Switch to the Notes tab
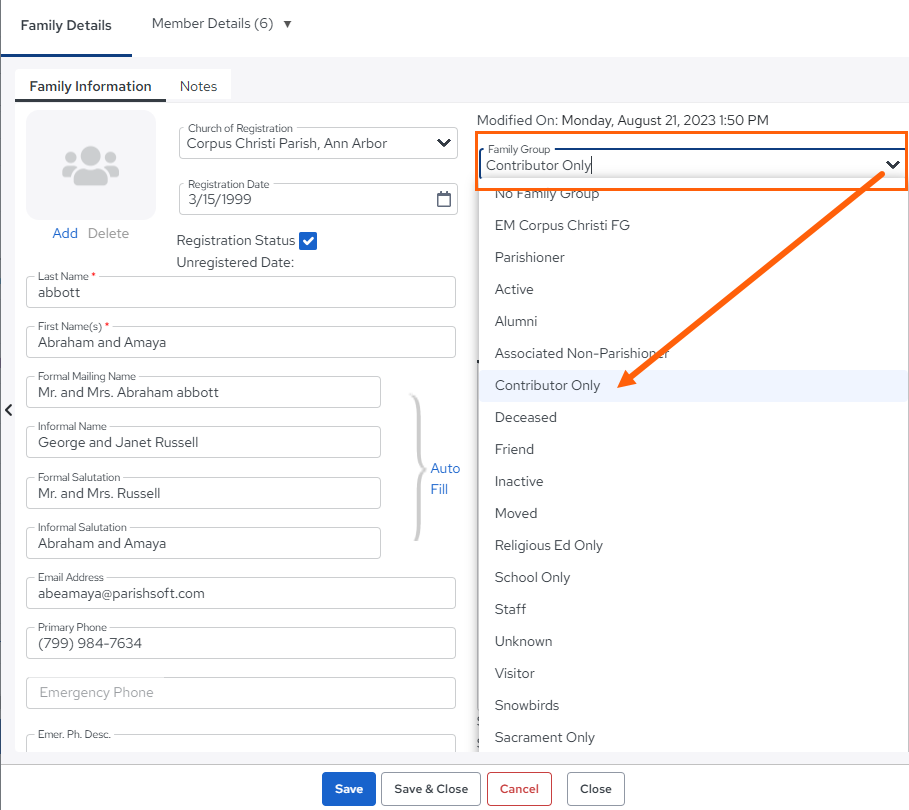 pos(198,86)
